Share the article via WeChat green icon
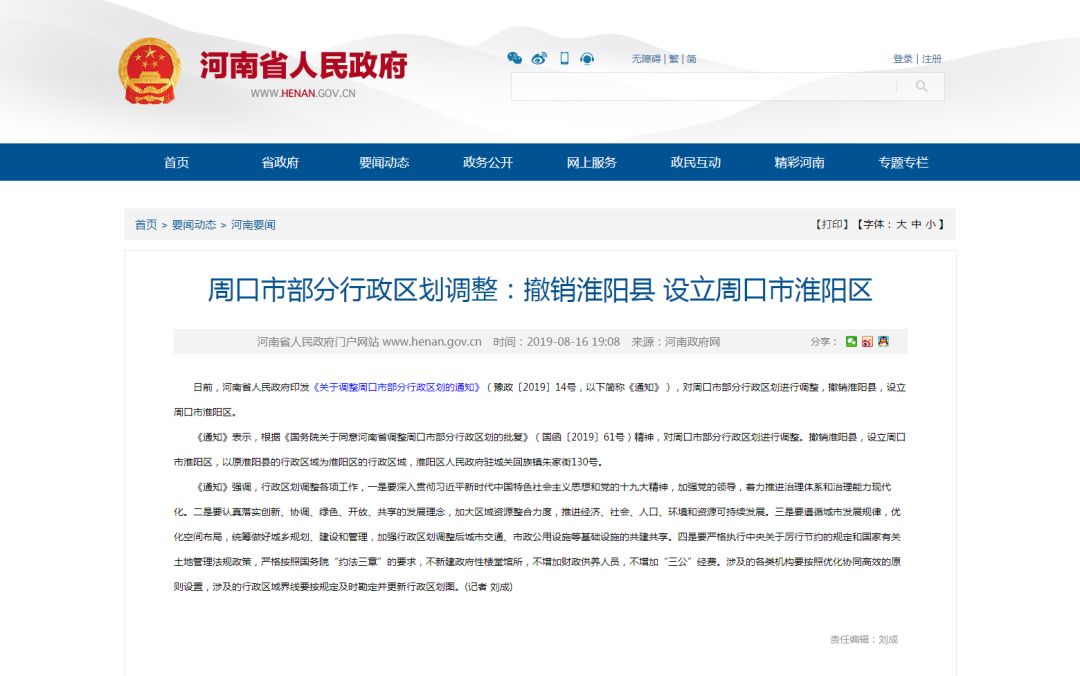The height and width of the screenshot is (676, 1080). tap(851, 341)
